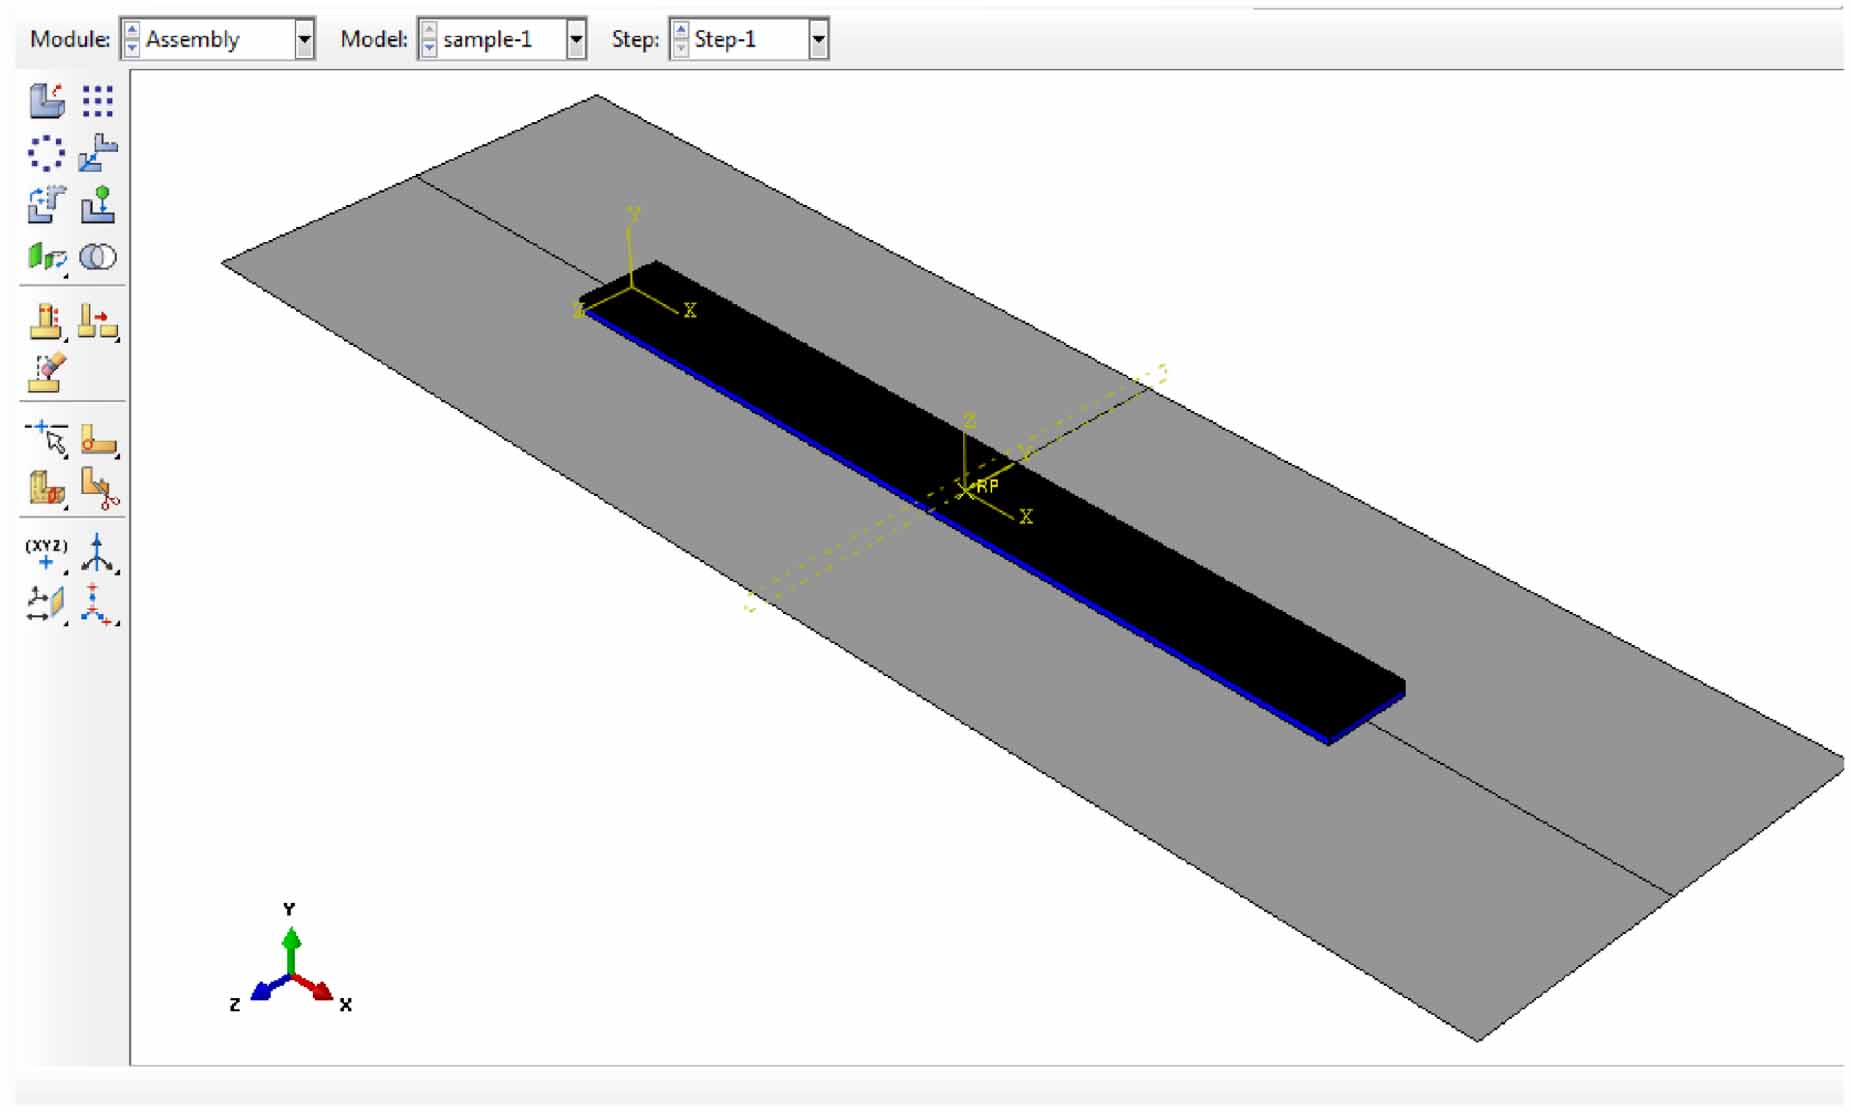Select the Partition Edge tool
Screen dimensions: 1851x1112
[x=46, y=438]
